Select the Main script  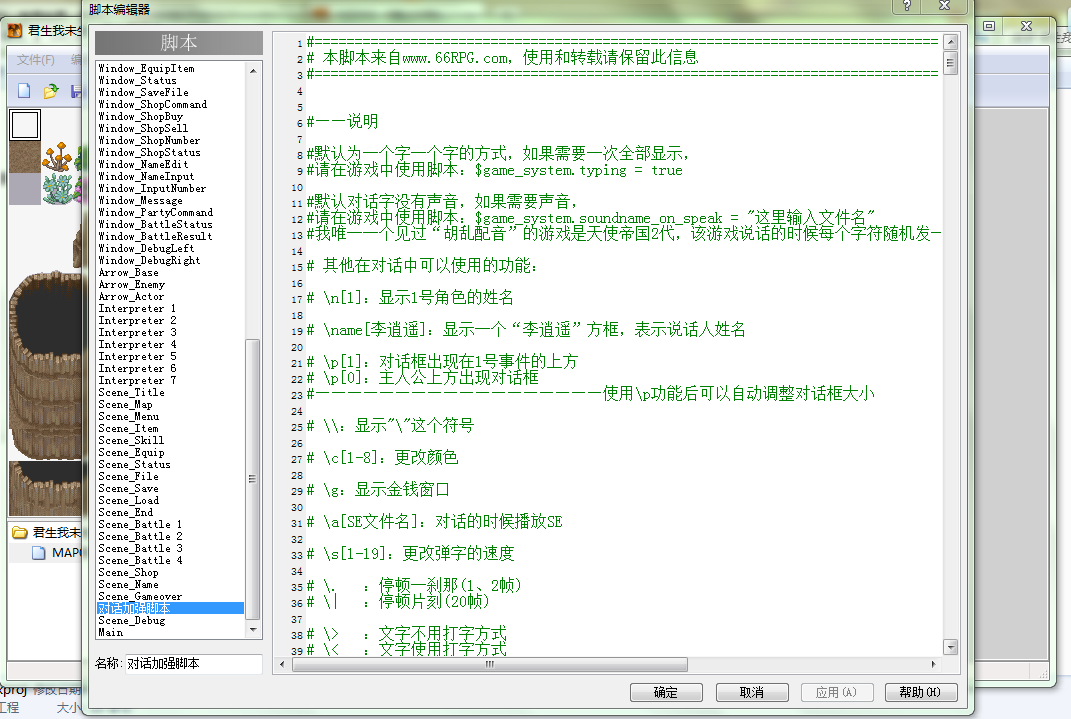(x=111, y=632)
